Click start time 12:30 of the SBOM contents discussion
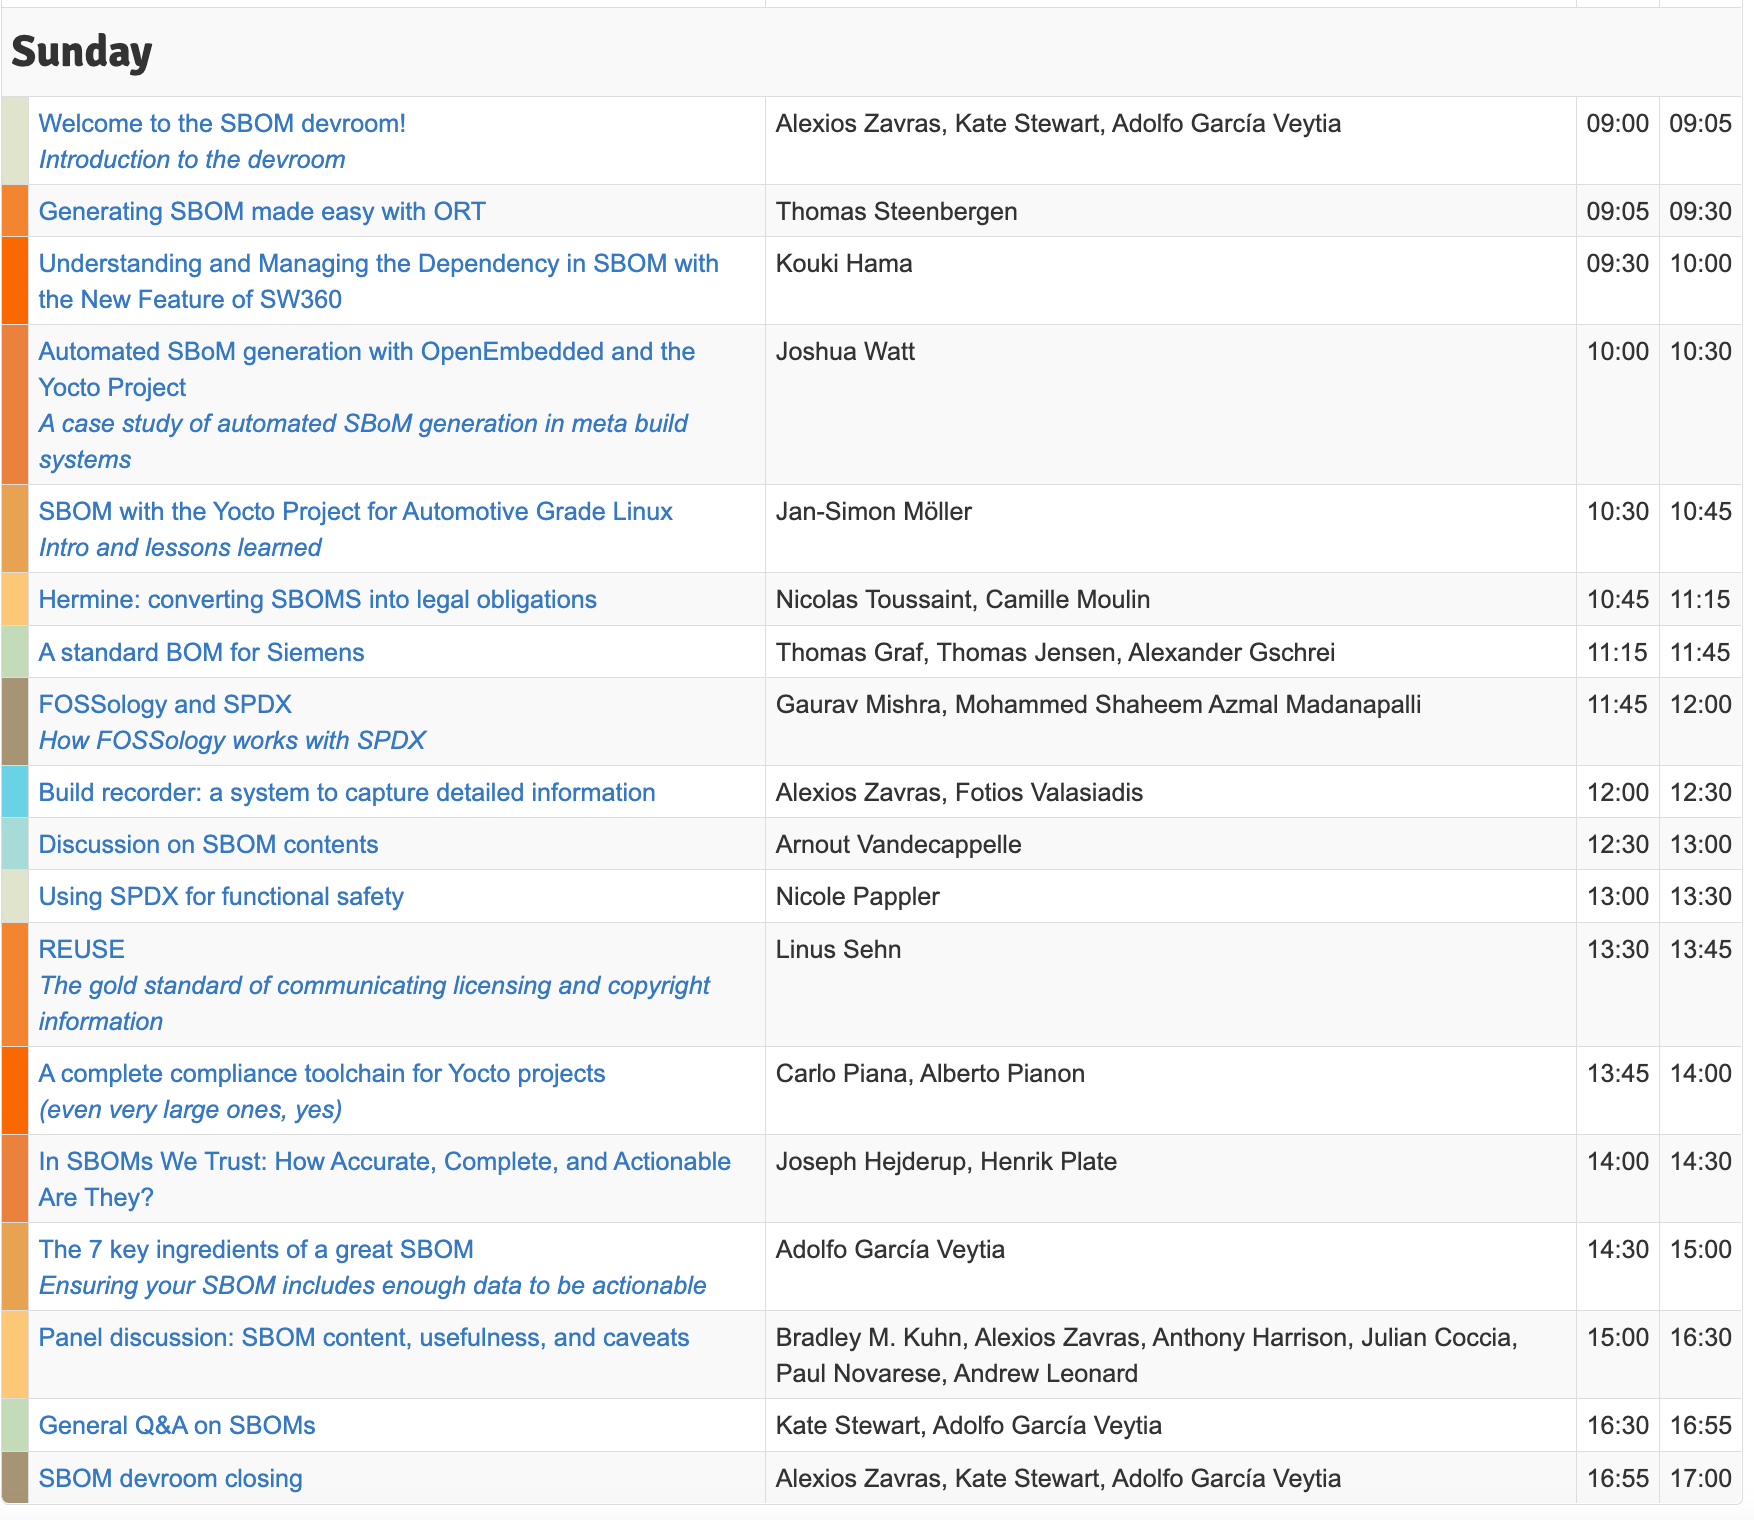This screenshot has height=1520, width=1754. (x=1617, y=844)
